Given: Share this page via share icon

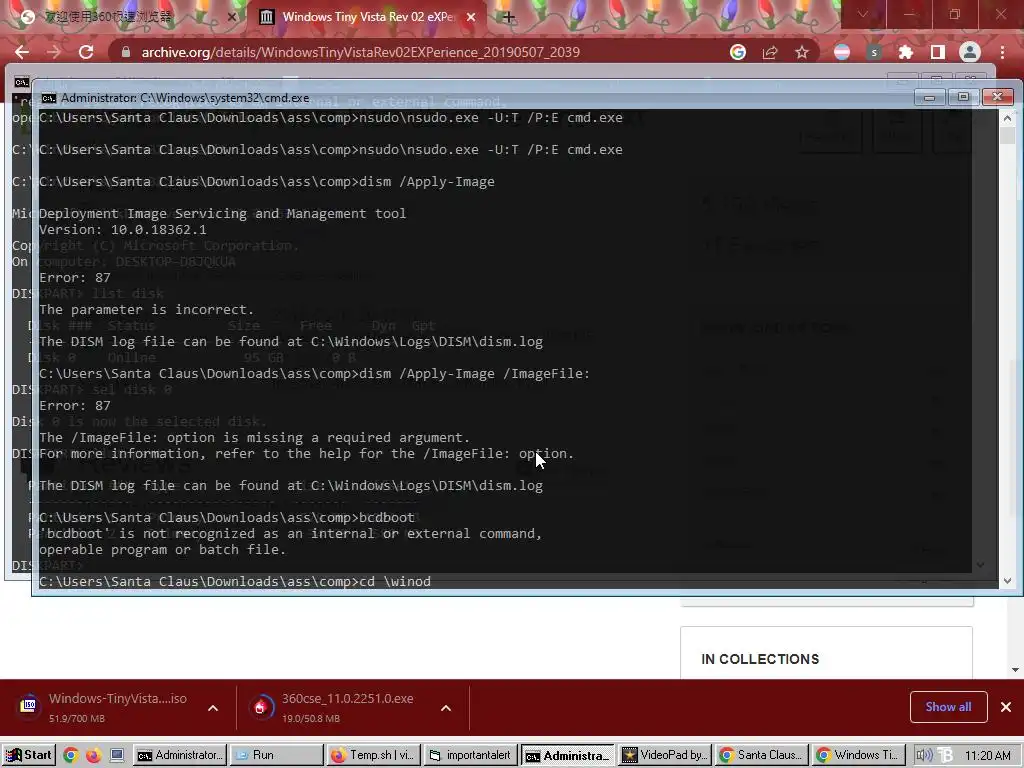Looking at the screenshot, I should click(x=770, y=52).
